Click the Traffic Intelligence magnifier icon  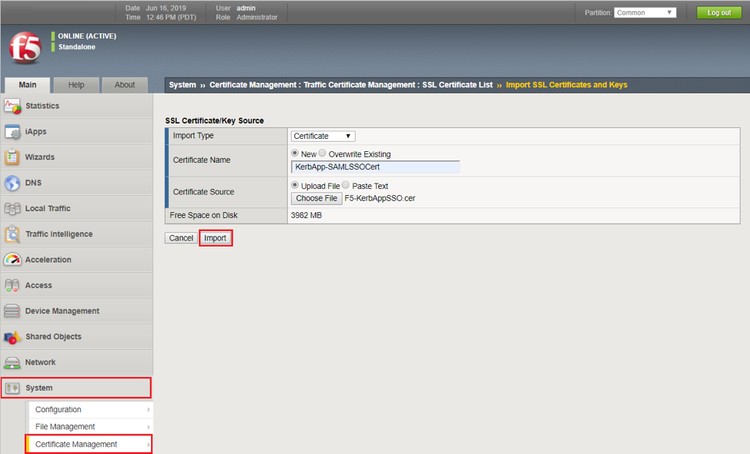coord(12,234)
